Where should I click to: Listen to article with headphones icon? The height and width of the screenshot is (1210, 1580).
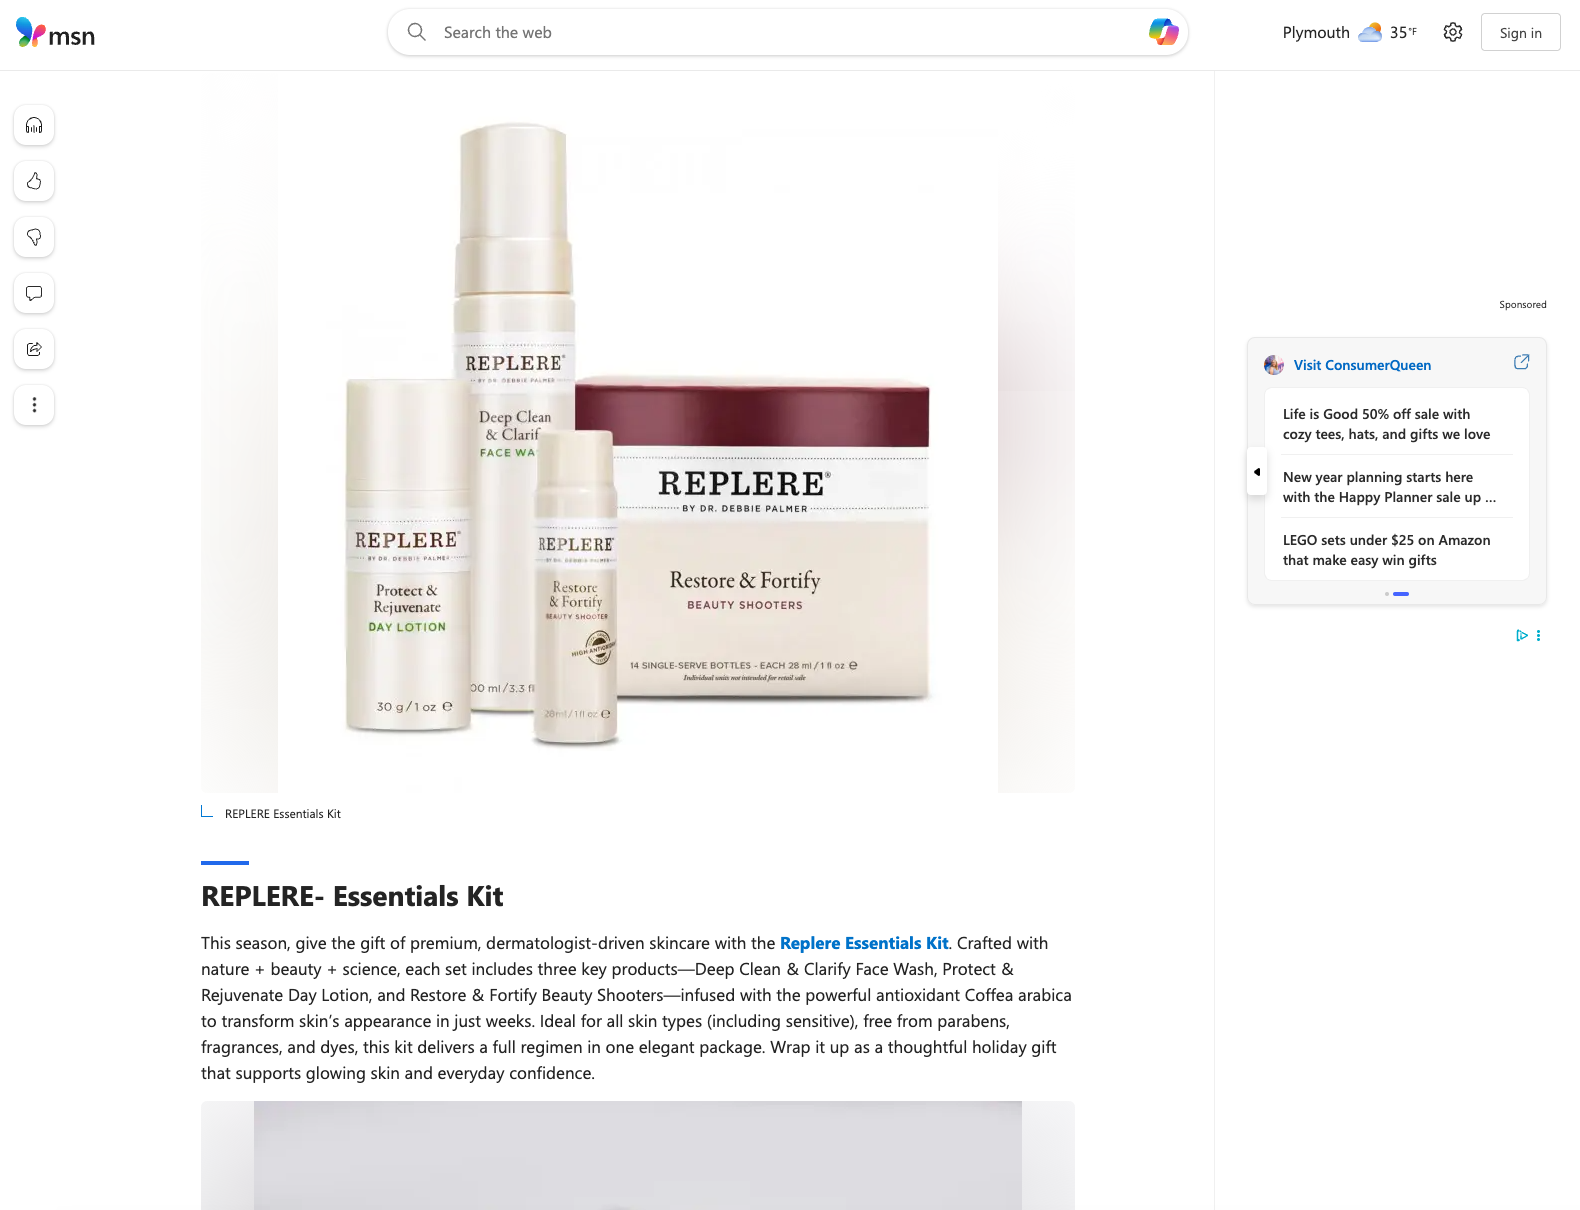[x=34, y=125]
